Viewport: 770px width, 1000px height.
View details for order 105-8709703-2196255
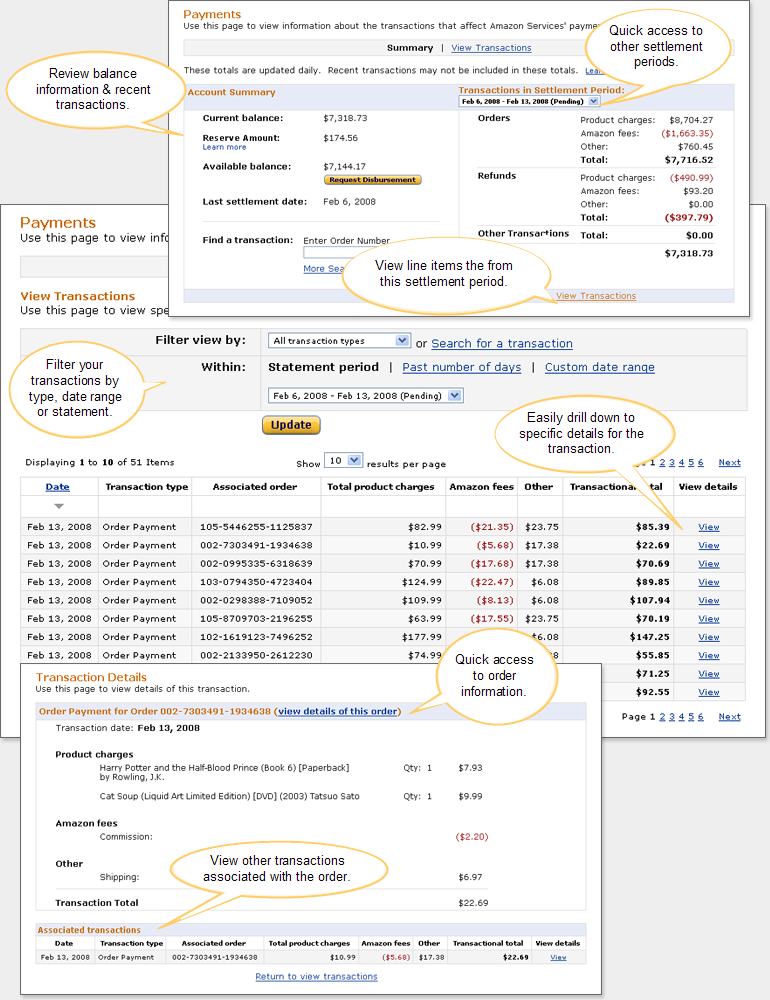[x=709, y=619]
